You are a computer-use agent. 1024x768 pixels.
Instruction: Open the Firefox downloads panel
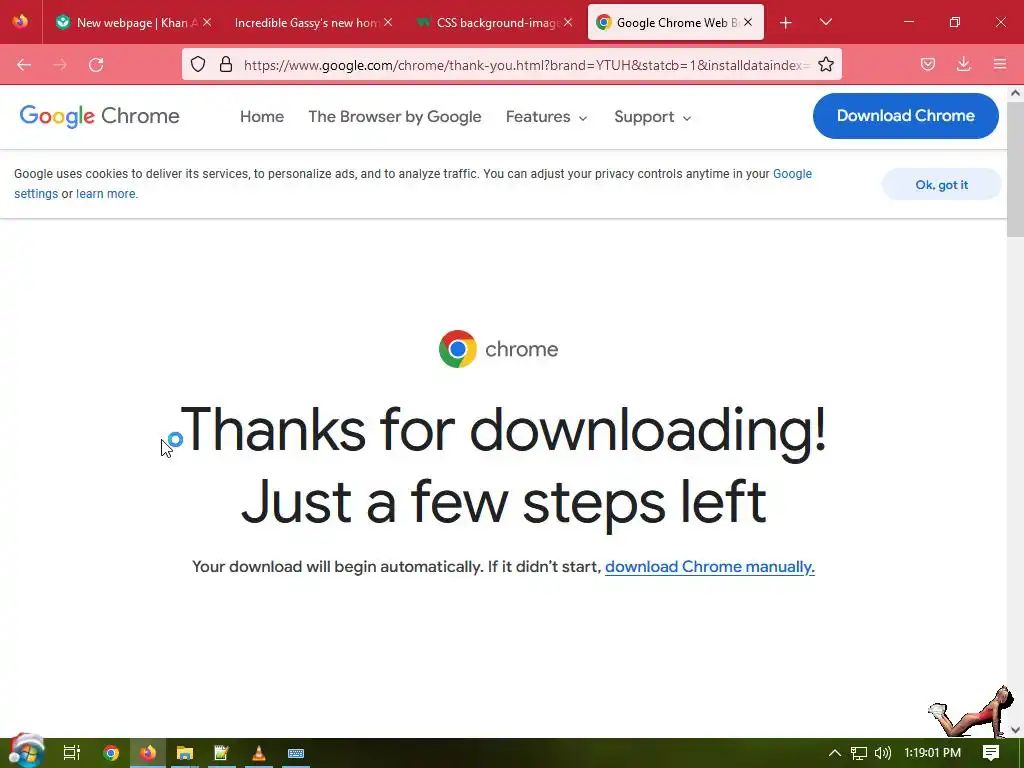click(963, 64)
